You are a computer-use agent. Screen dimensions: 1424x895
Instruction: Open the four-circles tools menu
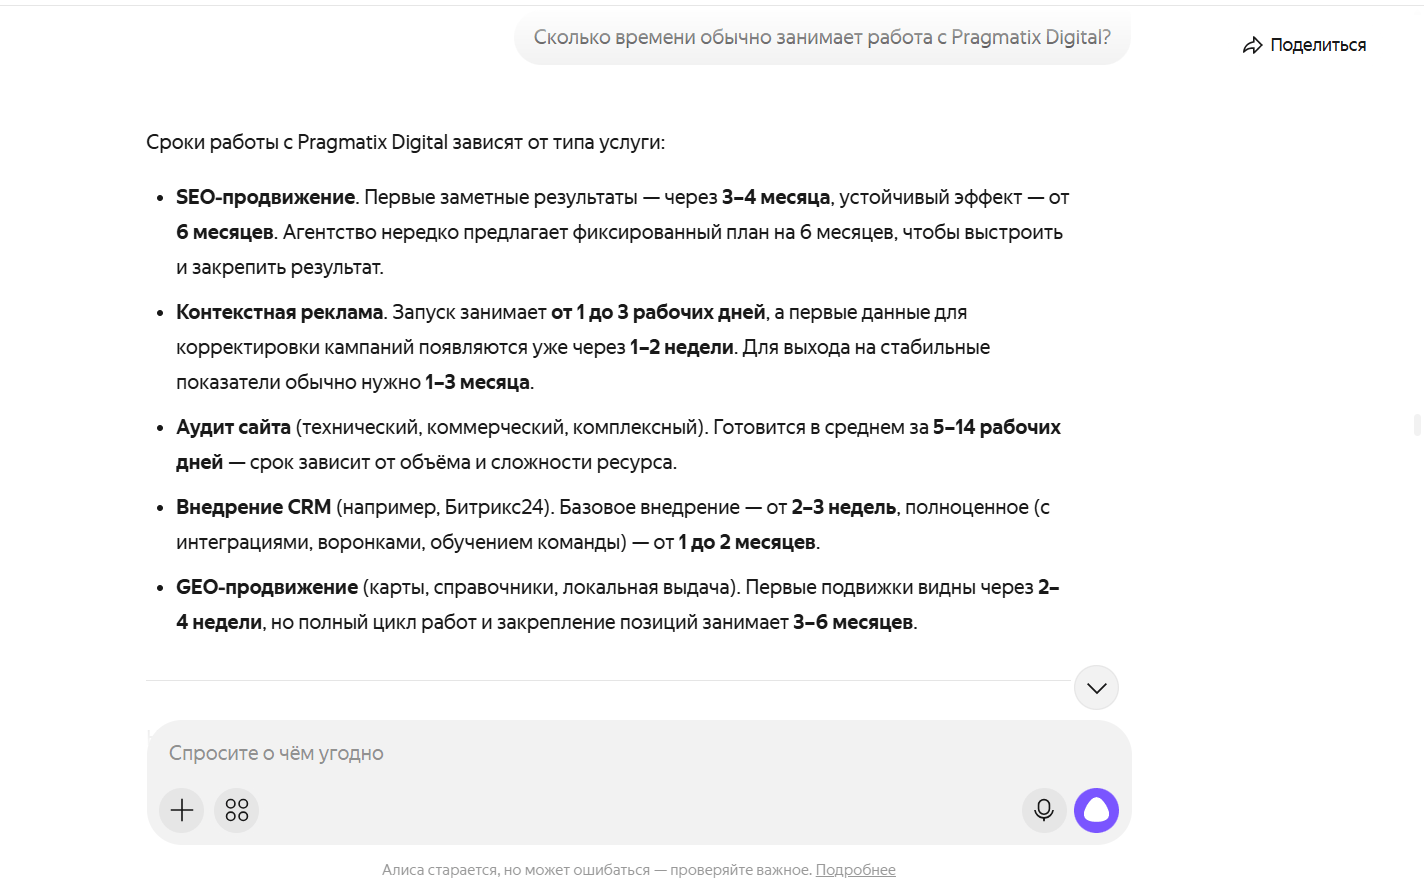237,810
